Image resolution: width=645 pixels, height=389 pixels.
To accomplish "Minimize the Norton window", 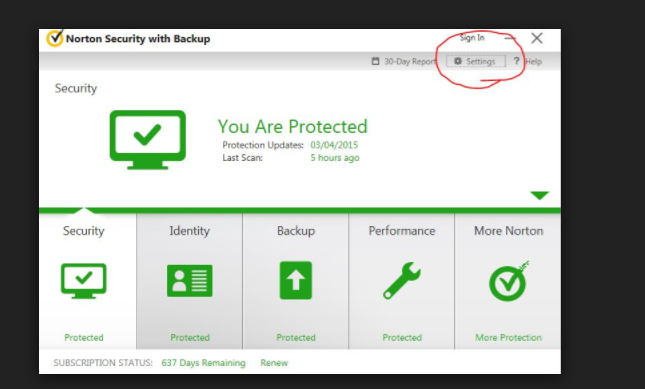I will click(510, 38).
